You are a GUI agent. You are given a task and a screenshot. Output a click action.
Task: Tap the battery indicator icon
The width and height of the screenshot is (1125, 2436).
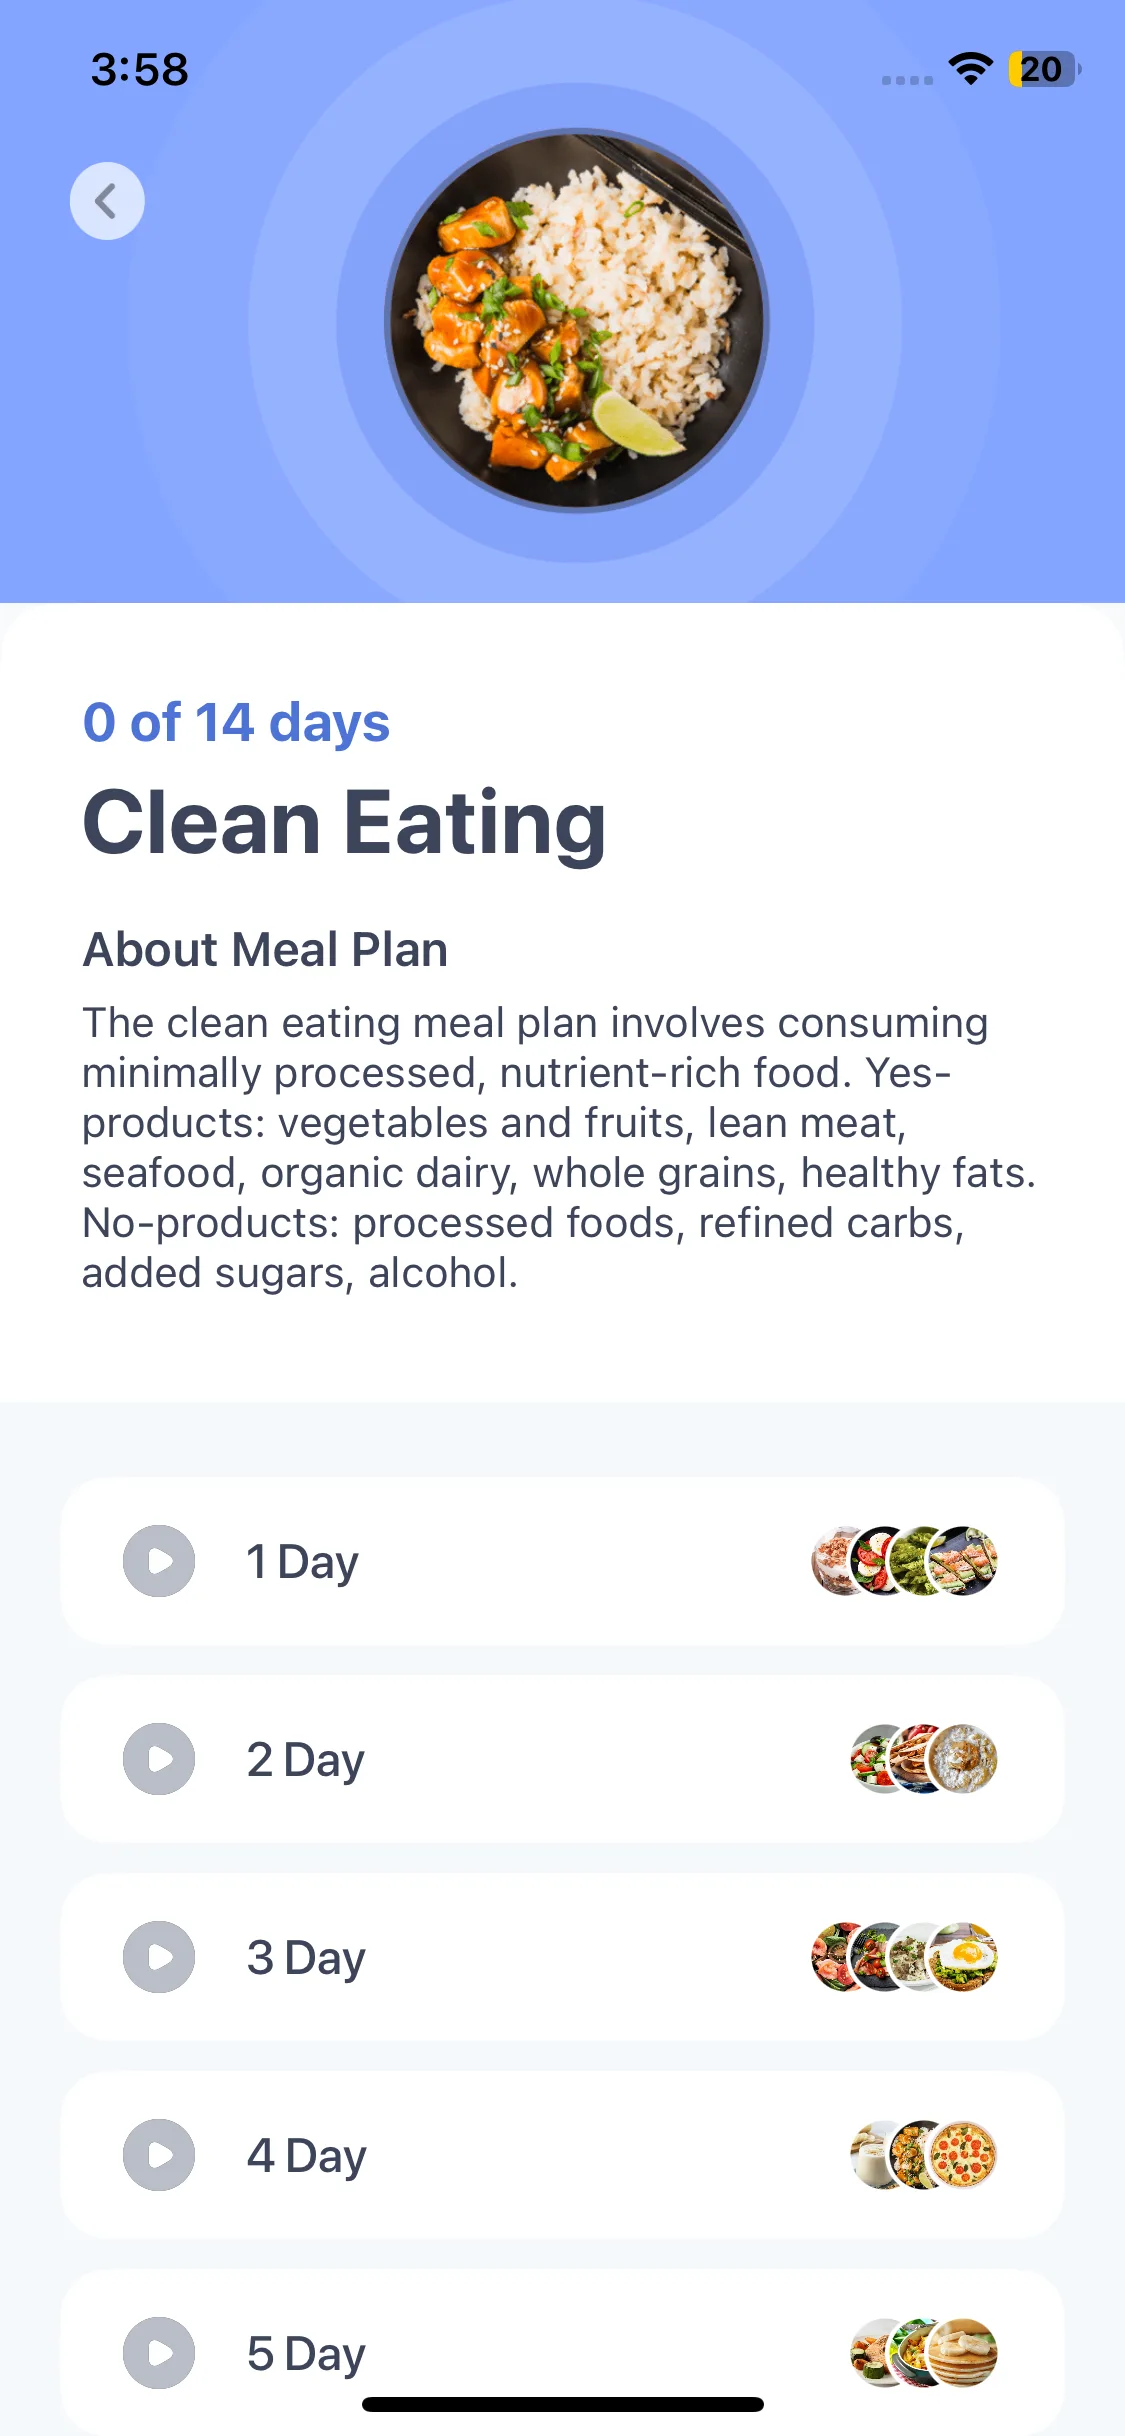[x=1045, y=69]
